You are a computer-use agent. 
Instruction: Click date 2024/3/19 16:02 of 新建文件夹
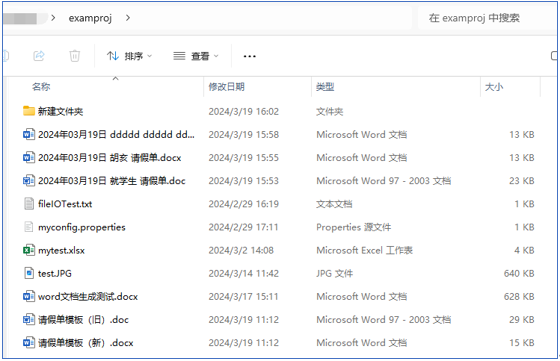coord(244,112)
